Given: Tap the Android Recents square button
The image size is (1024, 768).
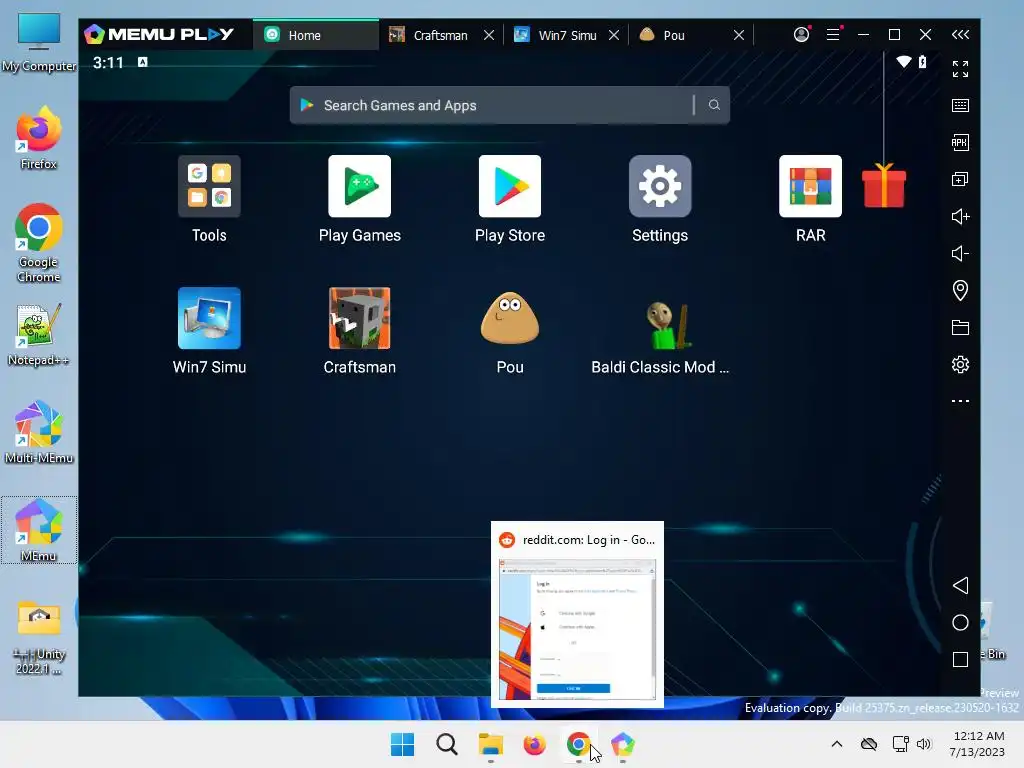Looking at the screenshot, I should point(960,660).
